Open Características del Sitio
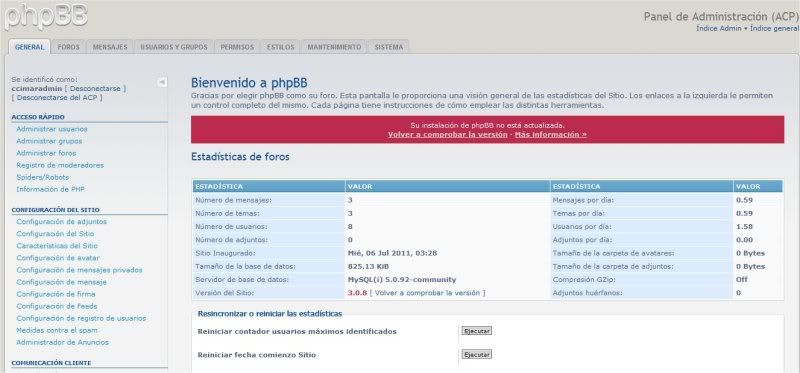This screenshot has width=800, height=373. (57, 245)
